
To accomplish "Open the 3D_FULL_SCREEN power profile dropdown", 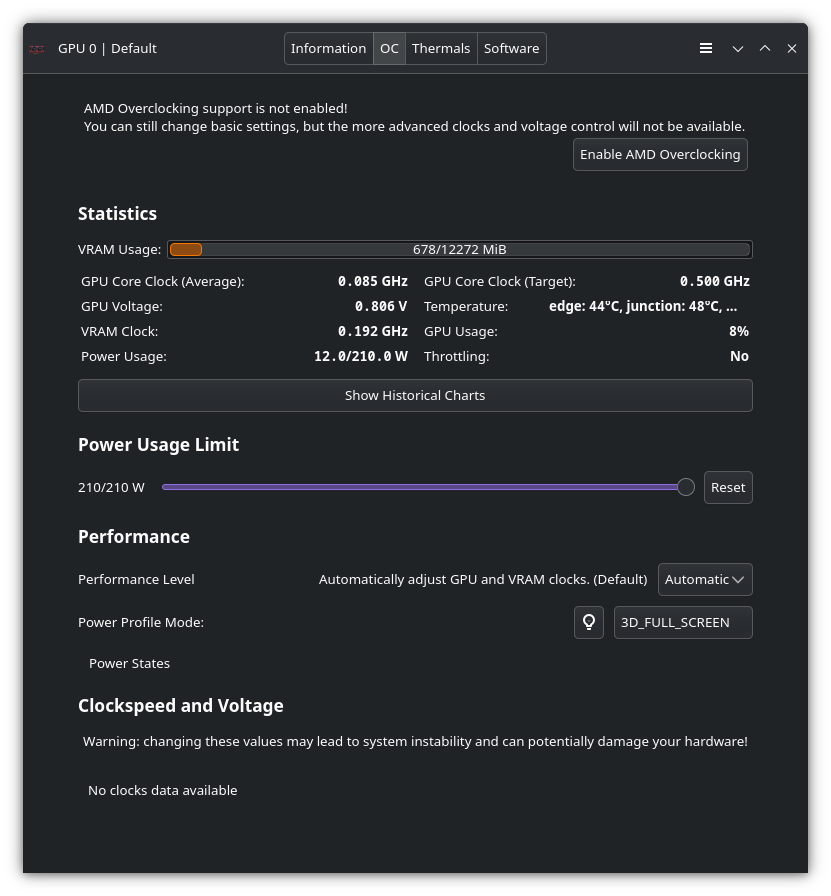I will pos(683,622).
